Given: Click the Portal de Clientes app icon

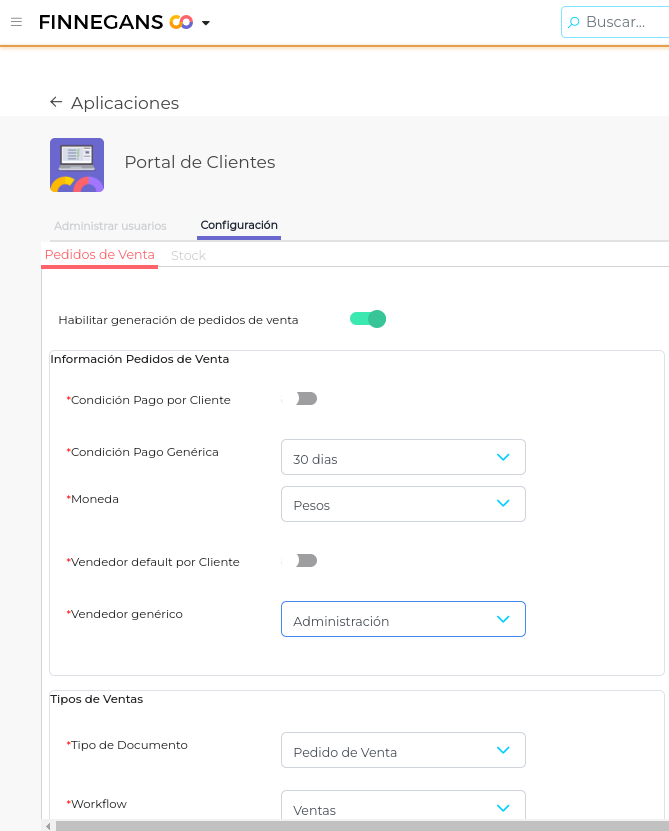Looking at the screenshot, I should 77,165.
